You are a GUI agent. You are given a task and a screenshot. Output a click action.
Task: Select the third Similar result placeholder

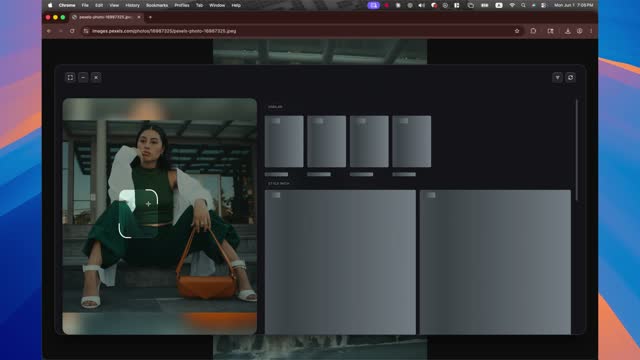click(x=369, y=141)
